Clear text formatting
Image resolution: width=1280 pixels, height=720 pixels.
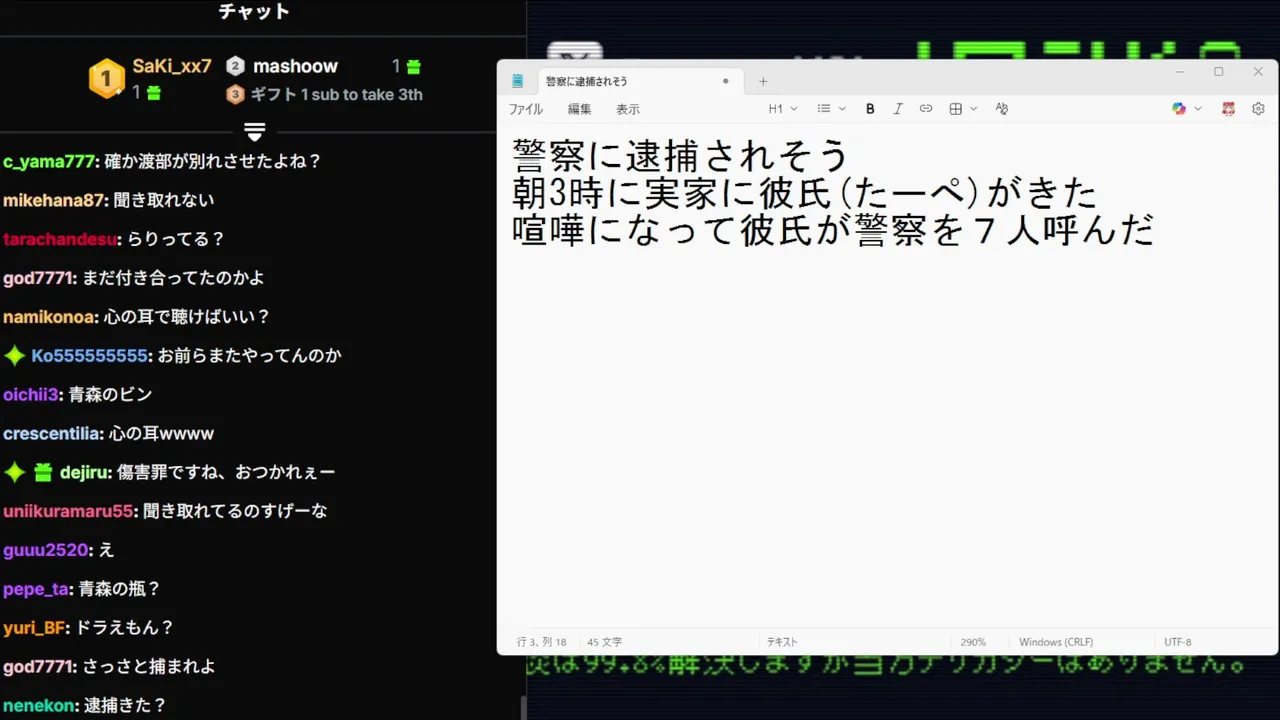(1002, 109)
